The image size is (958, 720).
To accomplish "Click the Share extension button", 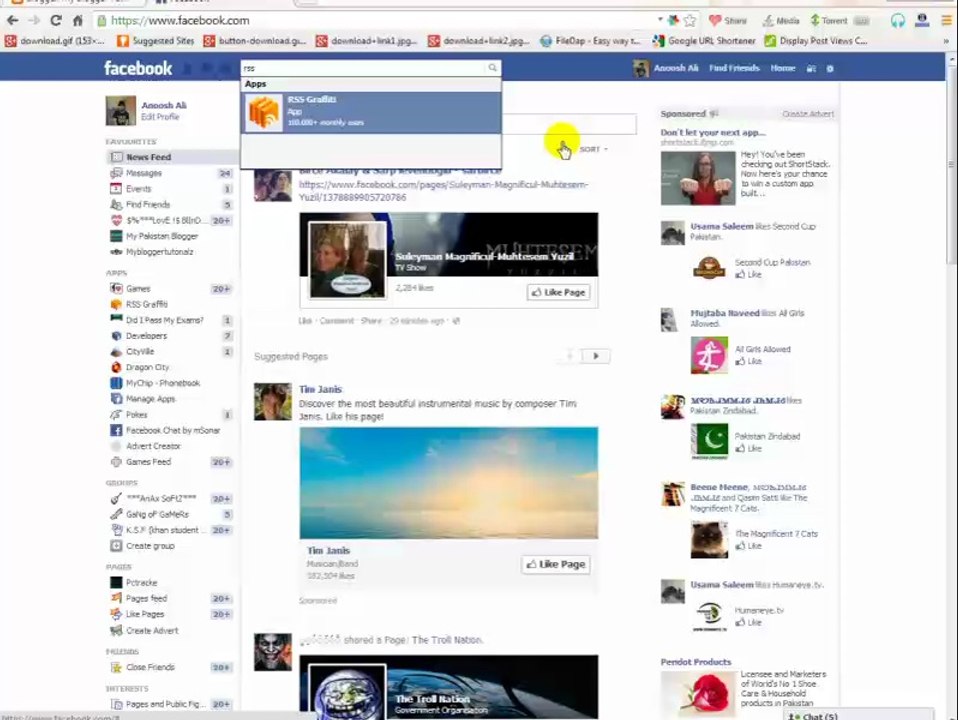I will click(x=728, y=21).
